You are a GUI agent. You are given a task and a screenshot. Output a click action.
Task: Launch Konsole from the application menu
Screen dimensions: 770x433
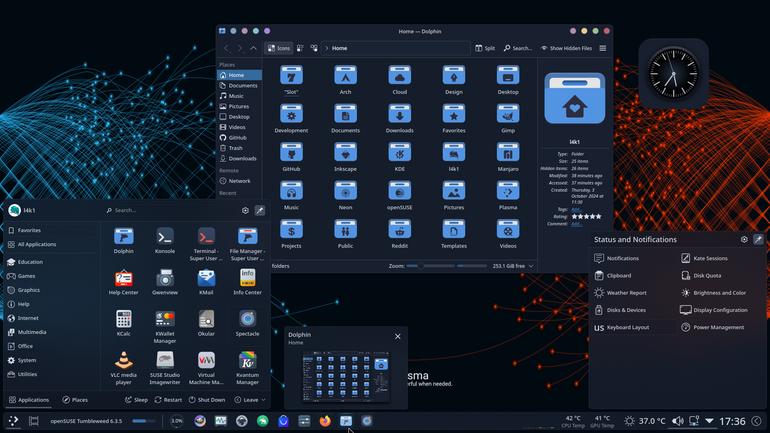pos(165,241)
